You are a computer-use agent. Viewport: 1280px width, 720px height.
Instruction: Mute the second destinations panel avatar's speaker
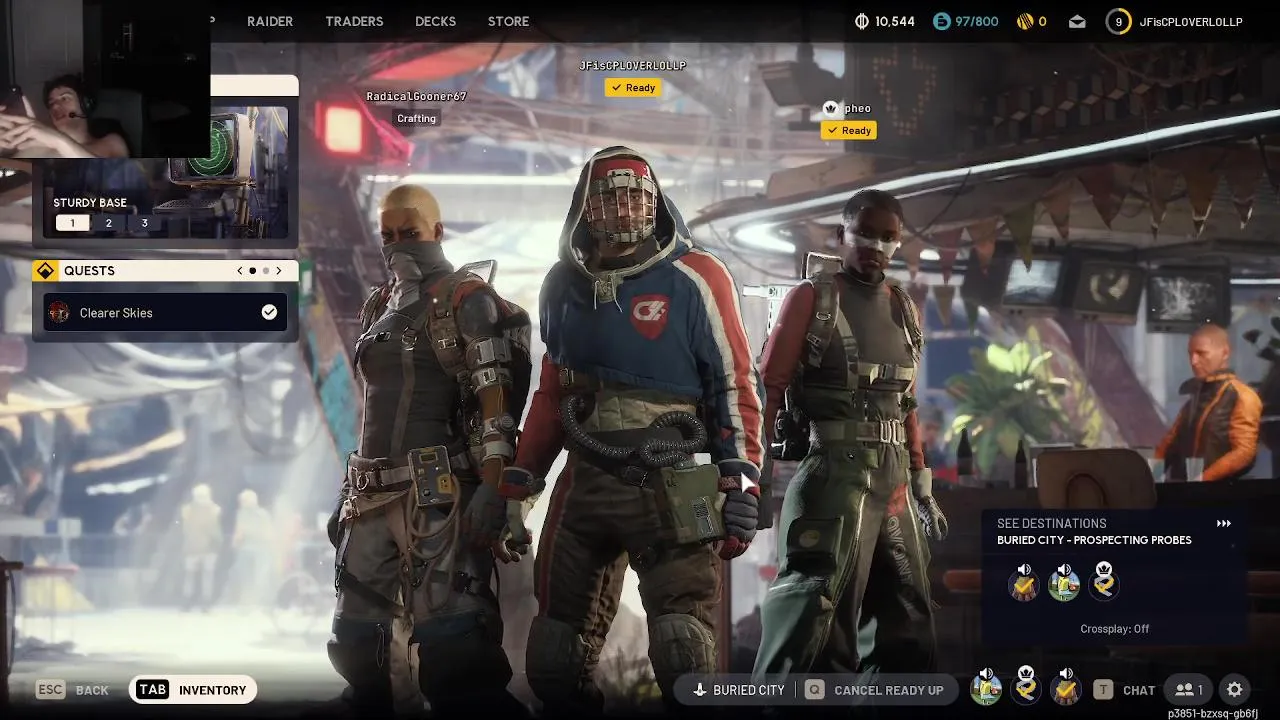tap(1064, 570)
